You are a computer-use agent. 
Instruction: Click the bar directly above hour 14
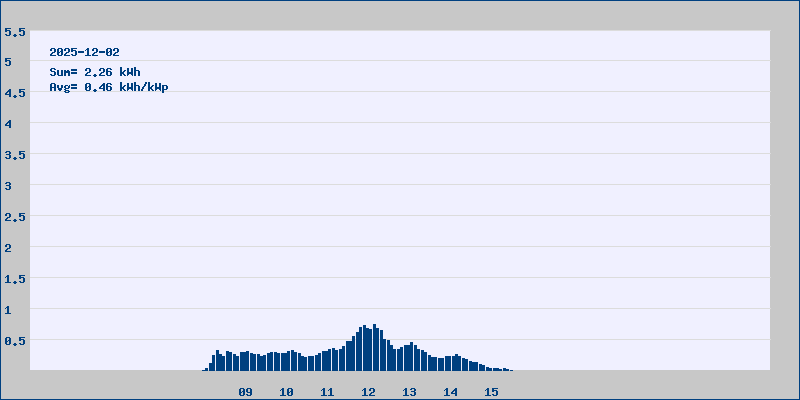450,363
